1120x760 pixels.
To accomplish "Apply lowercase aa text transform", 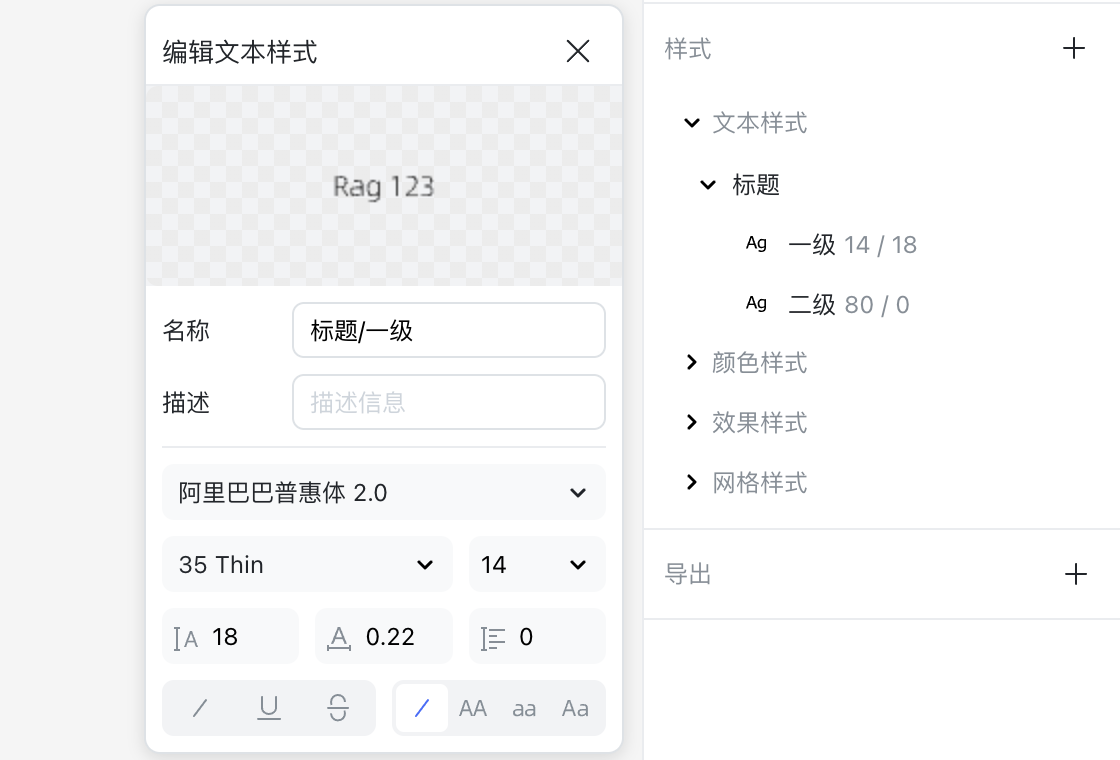I will (524, 708).
